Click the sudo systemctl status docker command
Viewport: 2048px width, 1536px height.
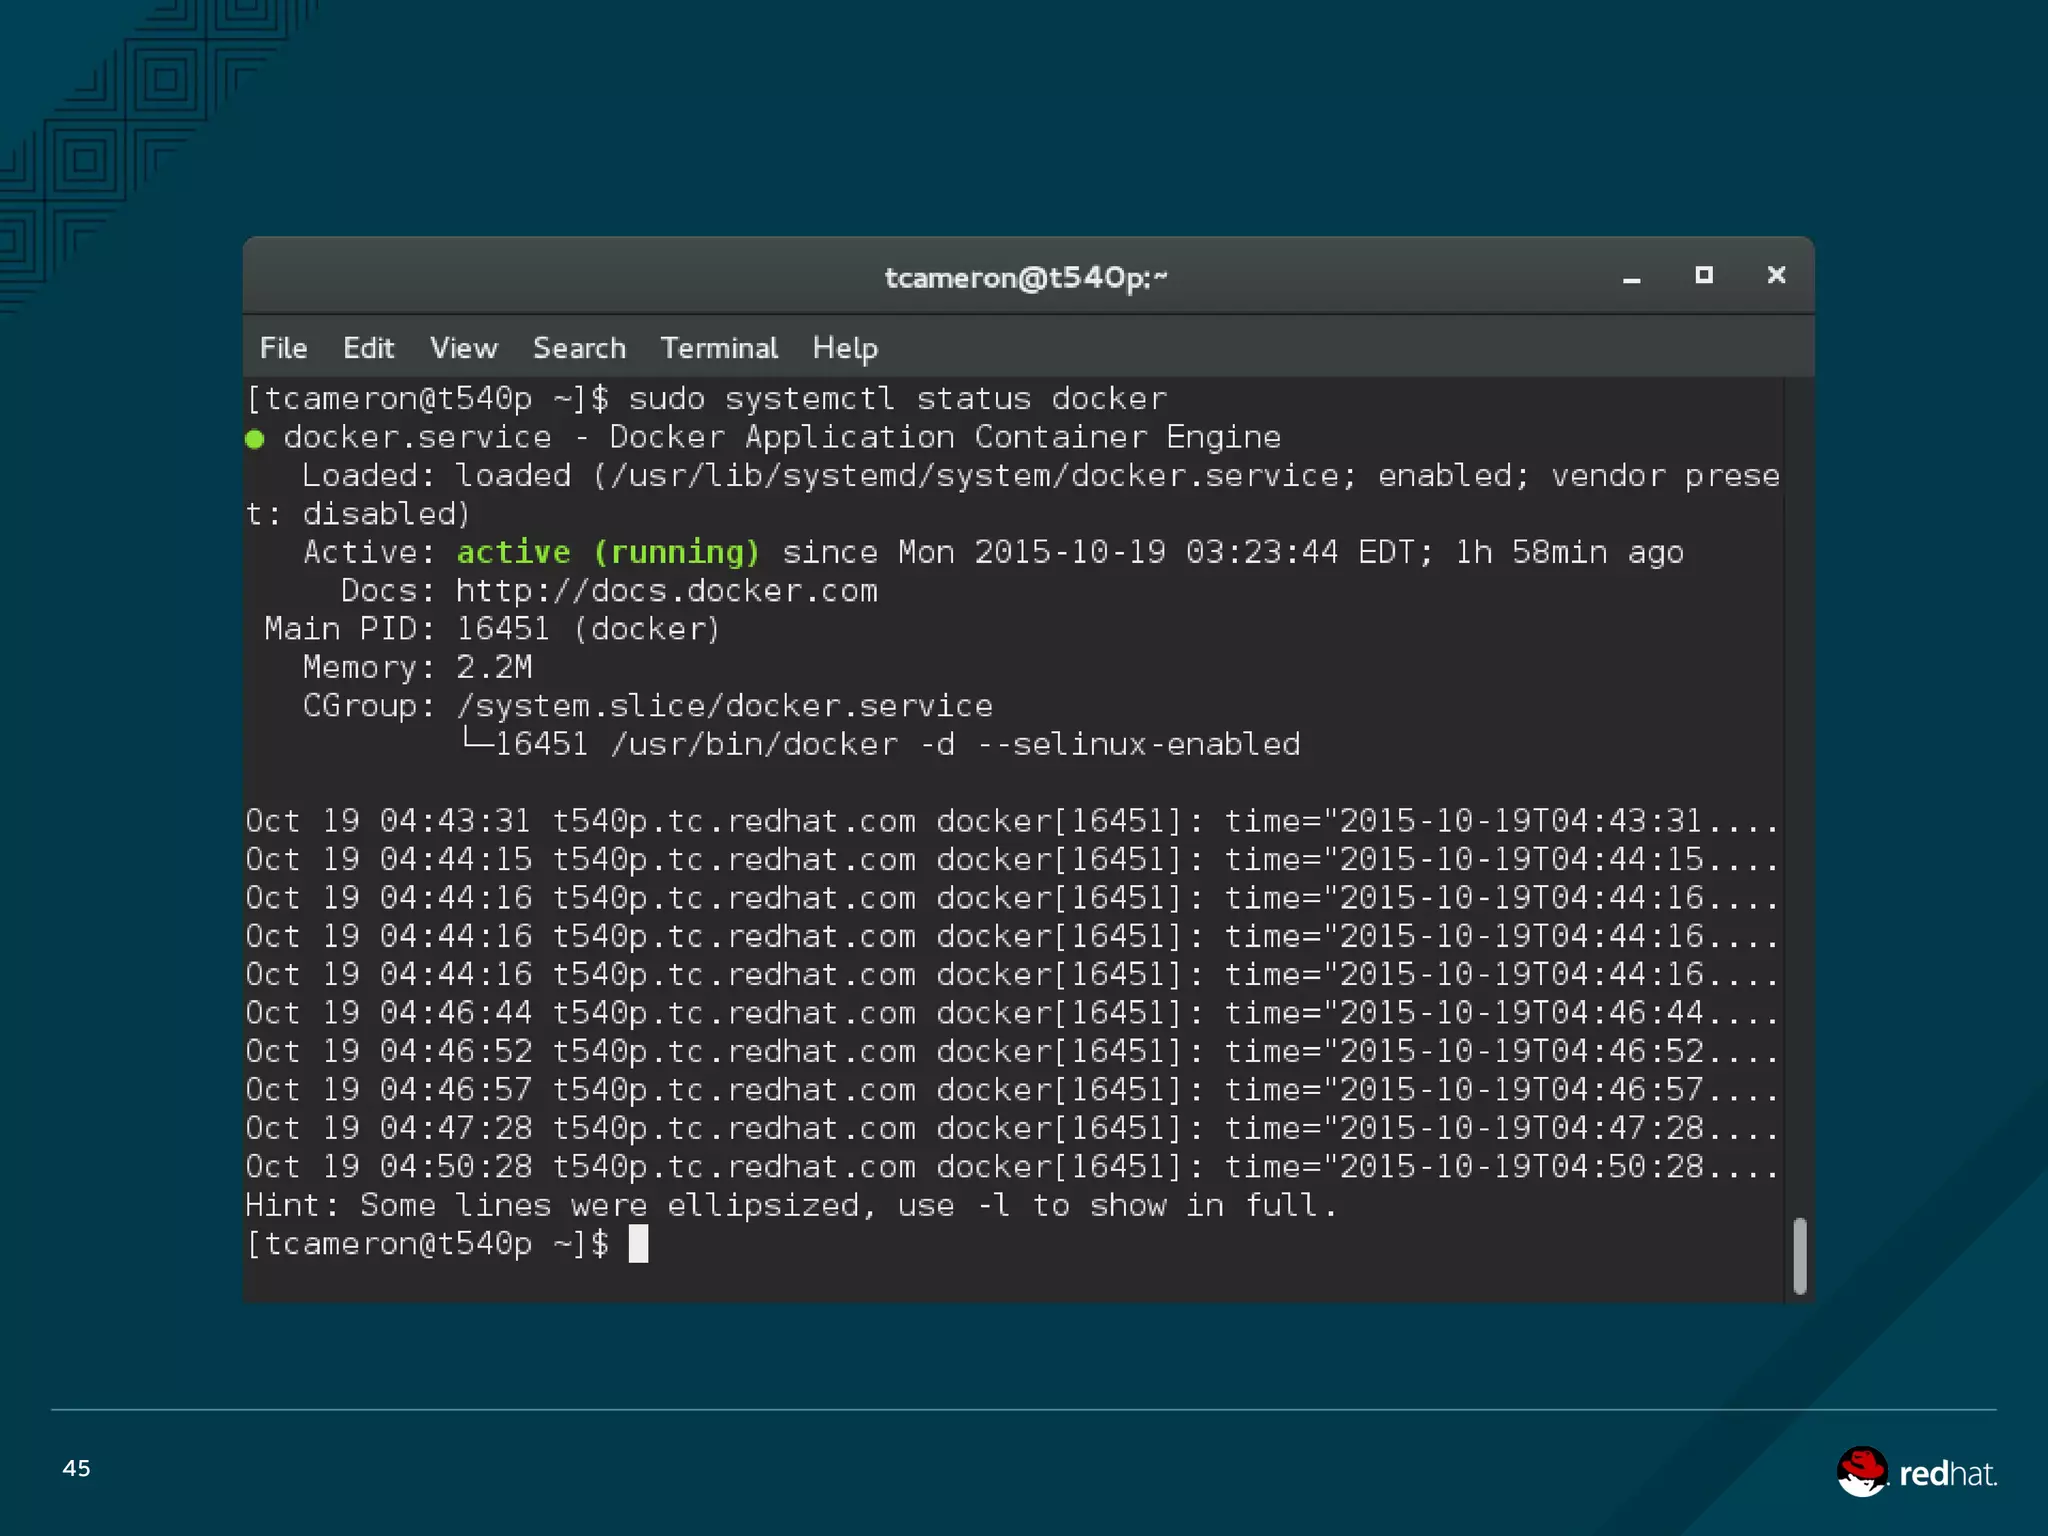897,399
